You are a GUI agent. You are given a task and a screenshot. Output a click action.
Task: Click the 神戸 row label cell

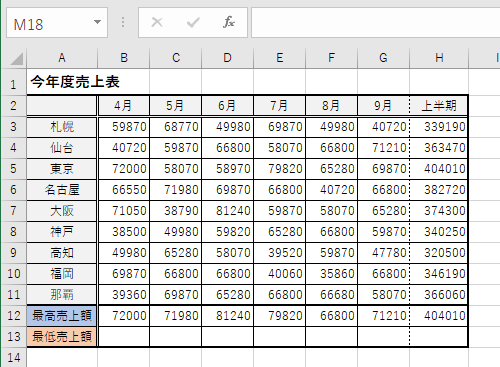[x=62, y=232]
